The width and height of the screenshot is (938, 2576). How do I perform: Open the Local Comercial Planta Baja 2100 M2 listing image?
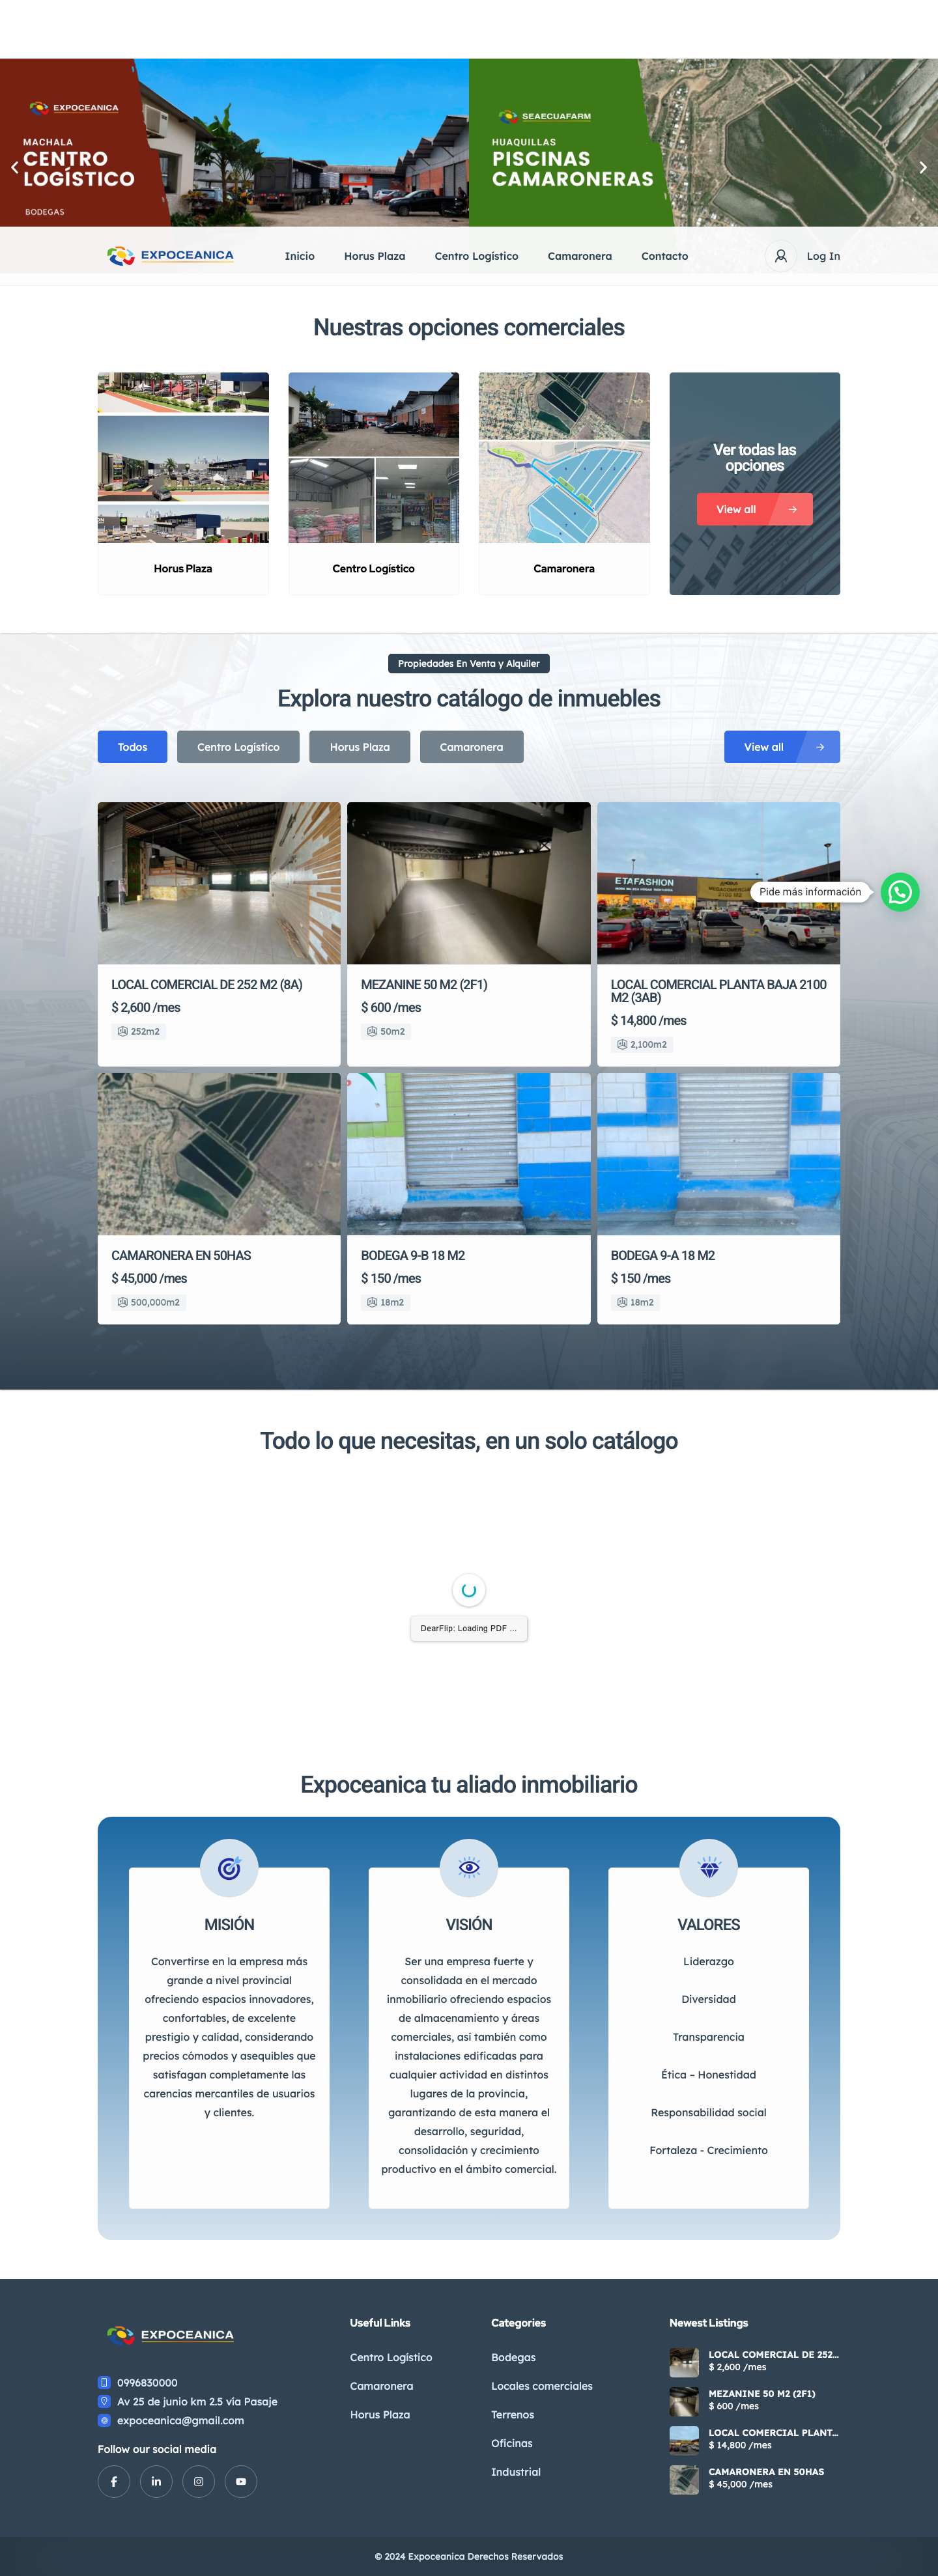[x=718, y=883]
